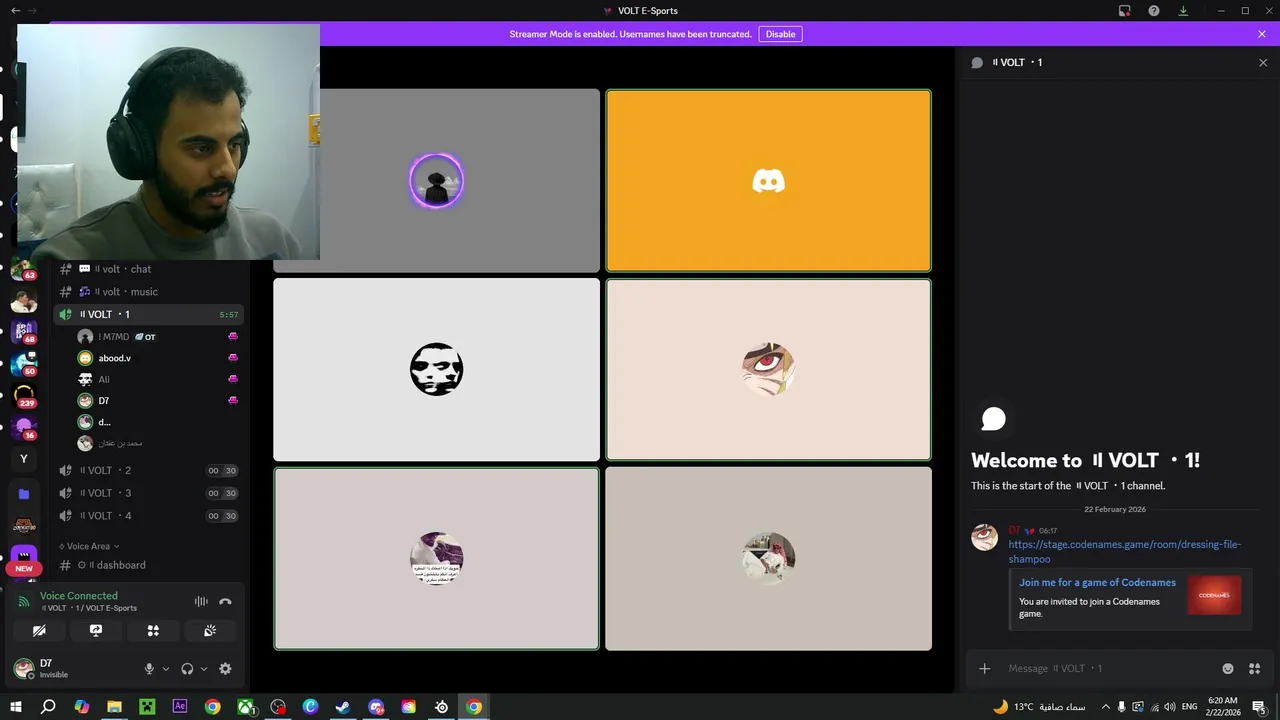Open Windows Start menu

coord(15,707)
